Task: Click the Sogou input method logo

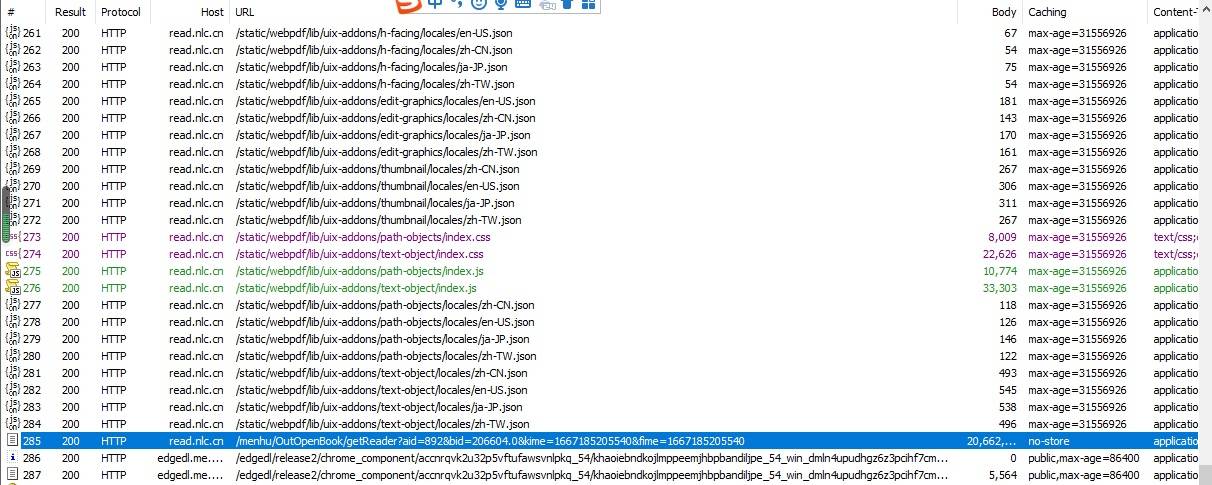Action: (407, 6)
